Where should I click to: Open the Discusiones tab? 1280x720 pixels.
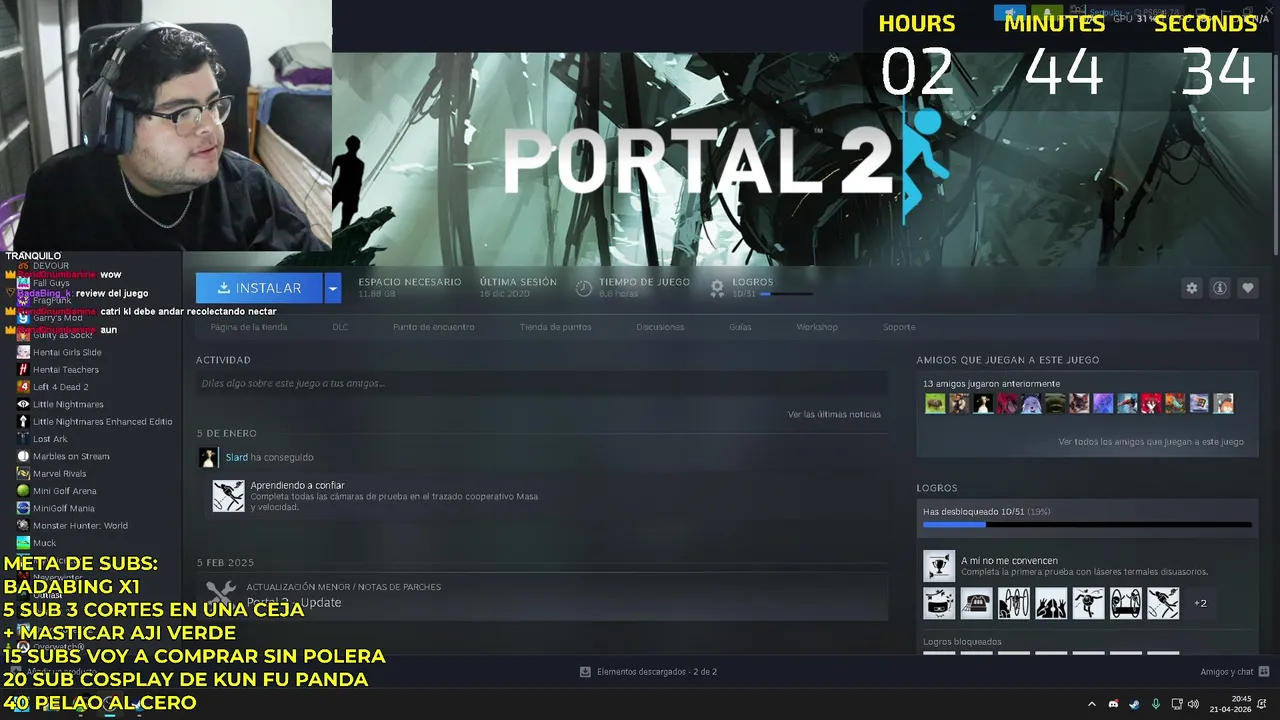(660, 327)
